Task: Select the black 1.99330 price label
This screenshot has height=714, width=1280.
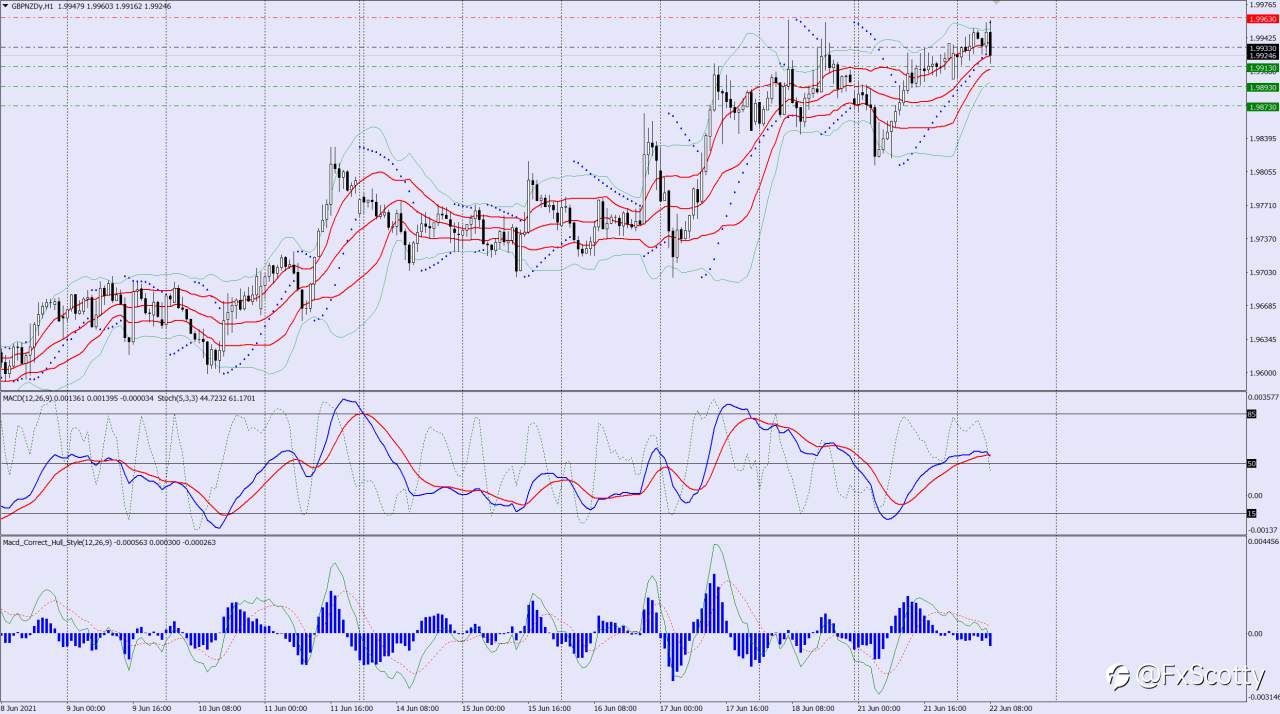Action: [1263, 47]
